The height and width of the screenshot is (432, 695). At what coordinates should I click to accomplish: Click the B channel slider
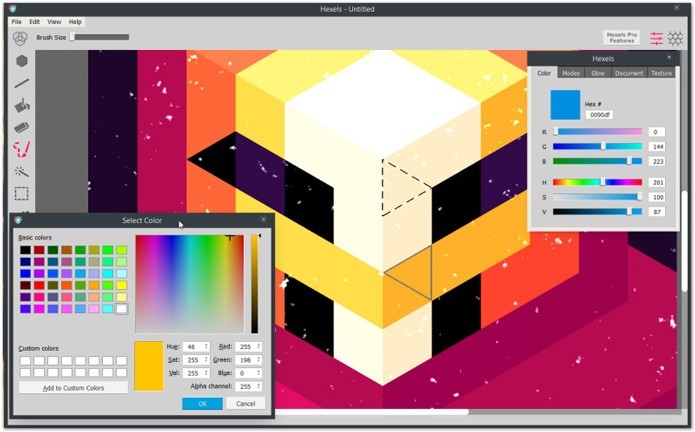click(597, 161)
